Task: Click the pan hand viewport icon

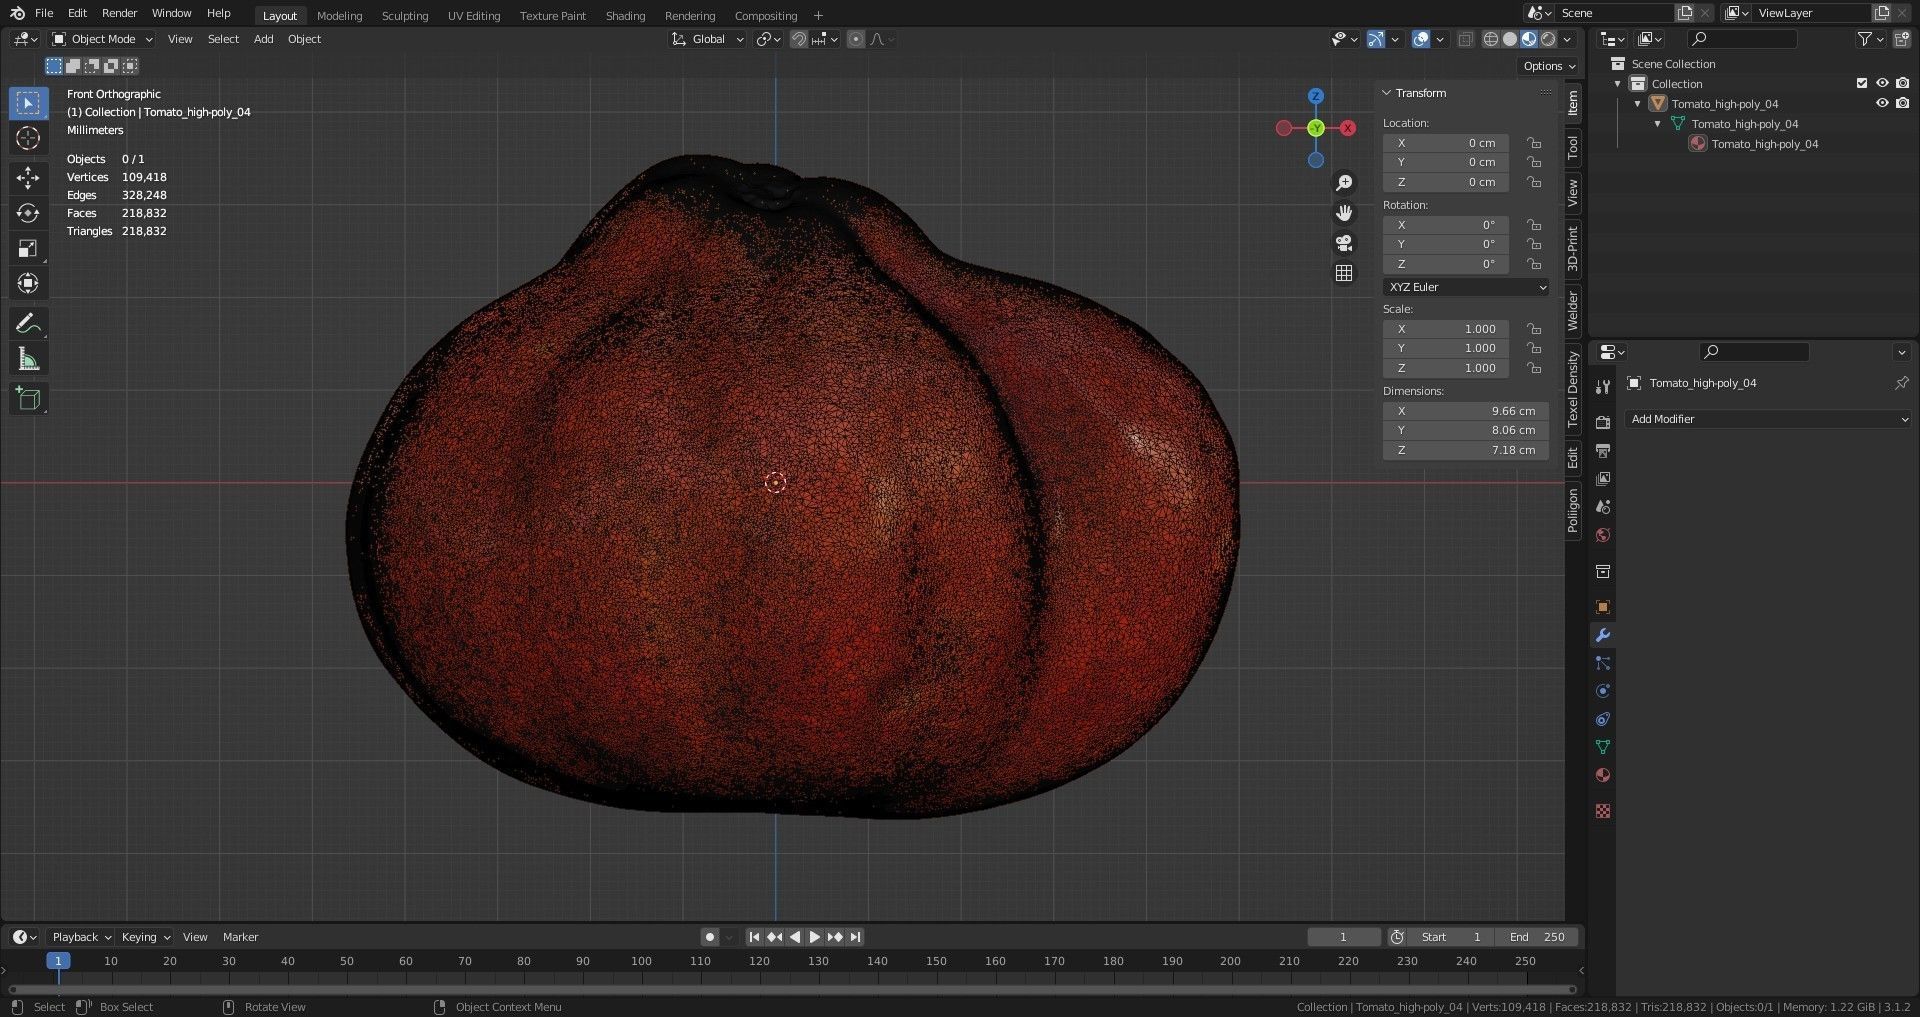Action: [x=1344, y=213]
